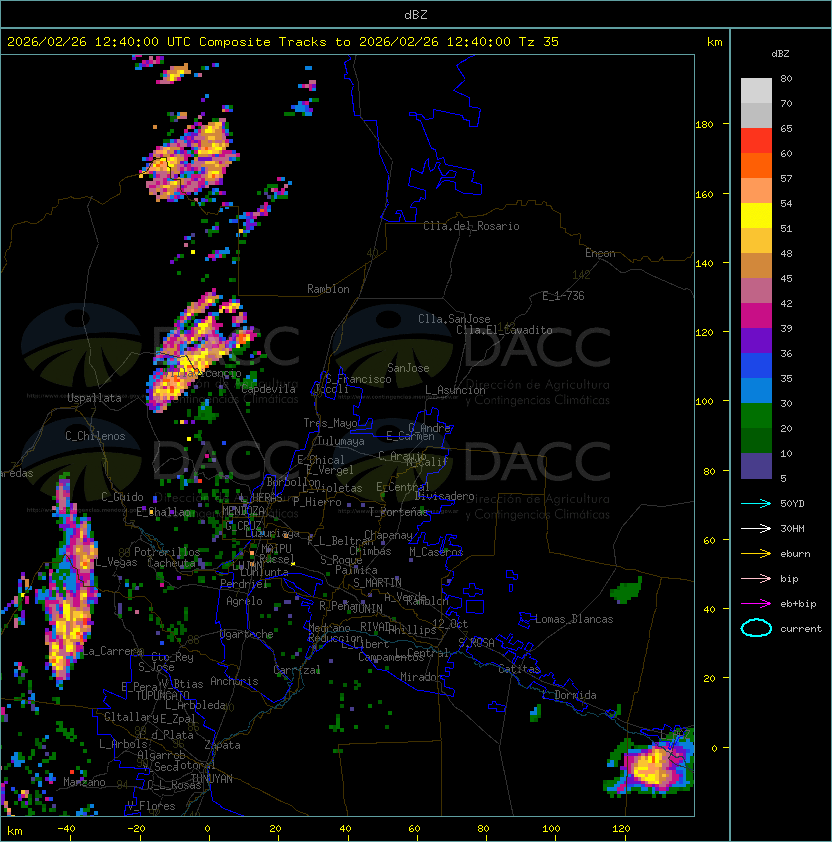The width and height of the screenshot is (832, 842).
Task: Click the Manzano map label
Action: coord(84,782)
